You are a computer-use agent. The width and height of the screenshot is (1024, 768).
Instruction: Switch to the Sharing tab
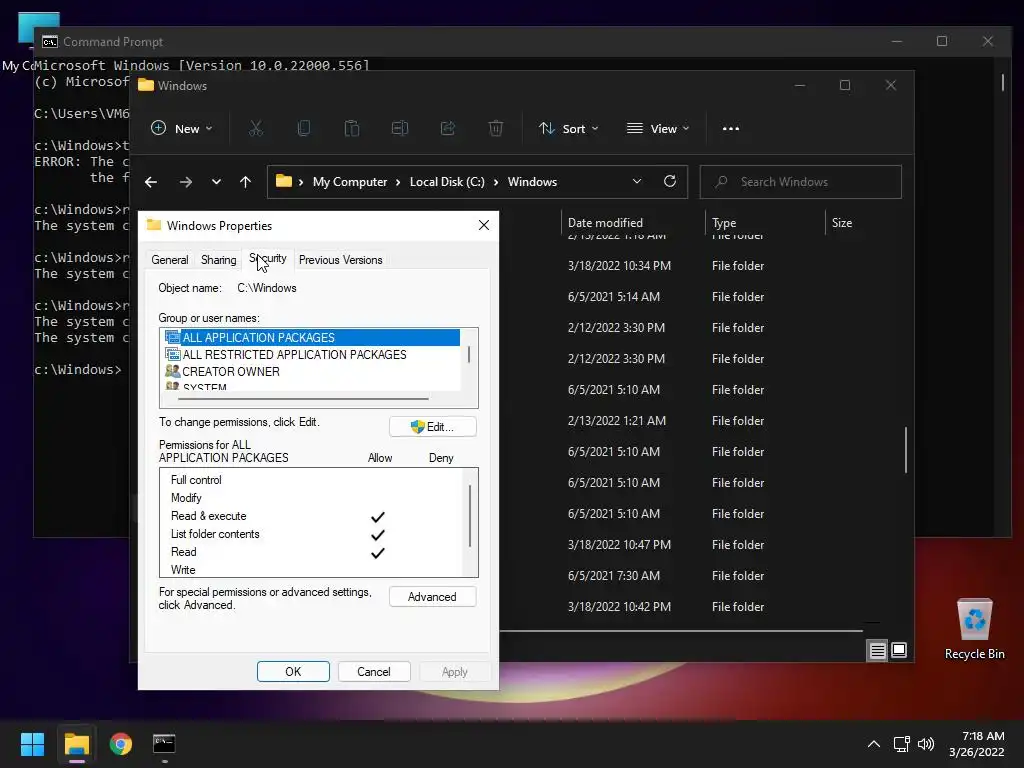pos(219,260)
